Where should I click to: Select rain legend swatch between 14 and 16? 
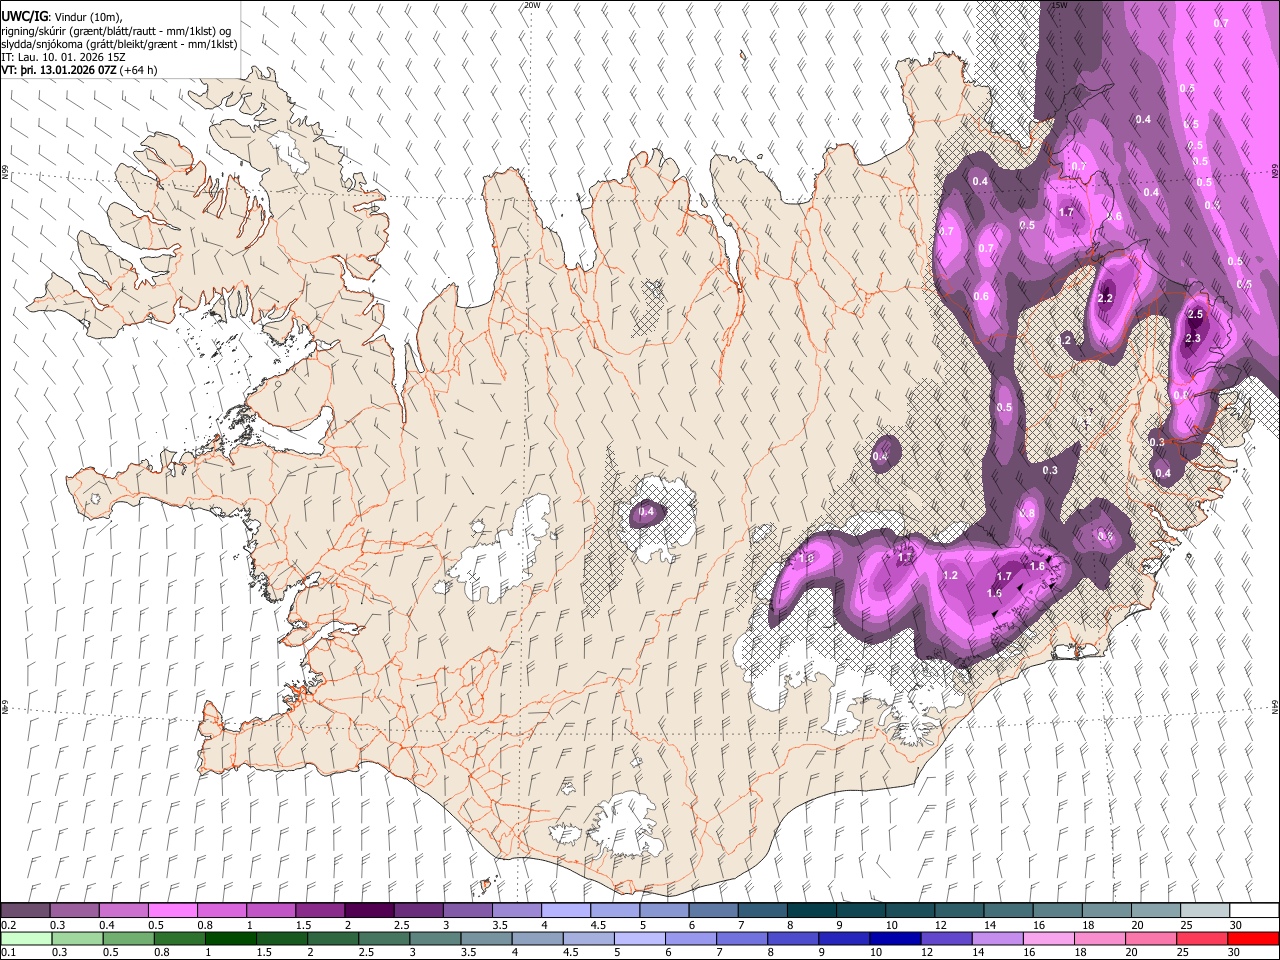click(x=997, y=938)
